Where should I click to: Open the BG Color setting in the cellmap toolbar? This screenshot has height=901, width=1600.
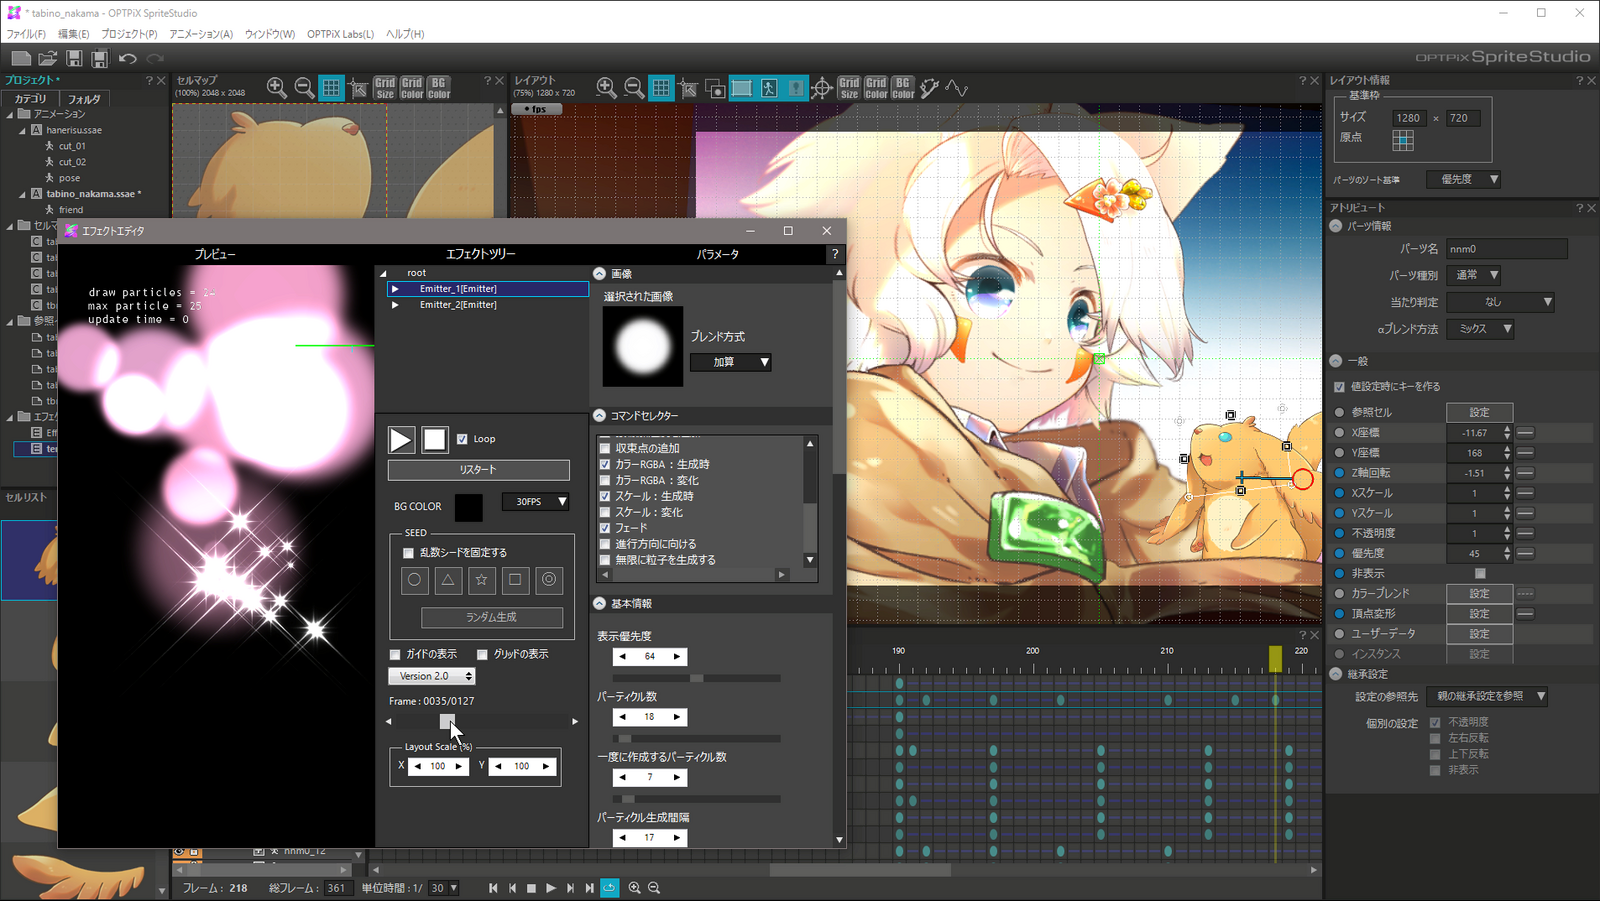[437, 88]
